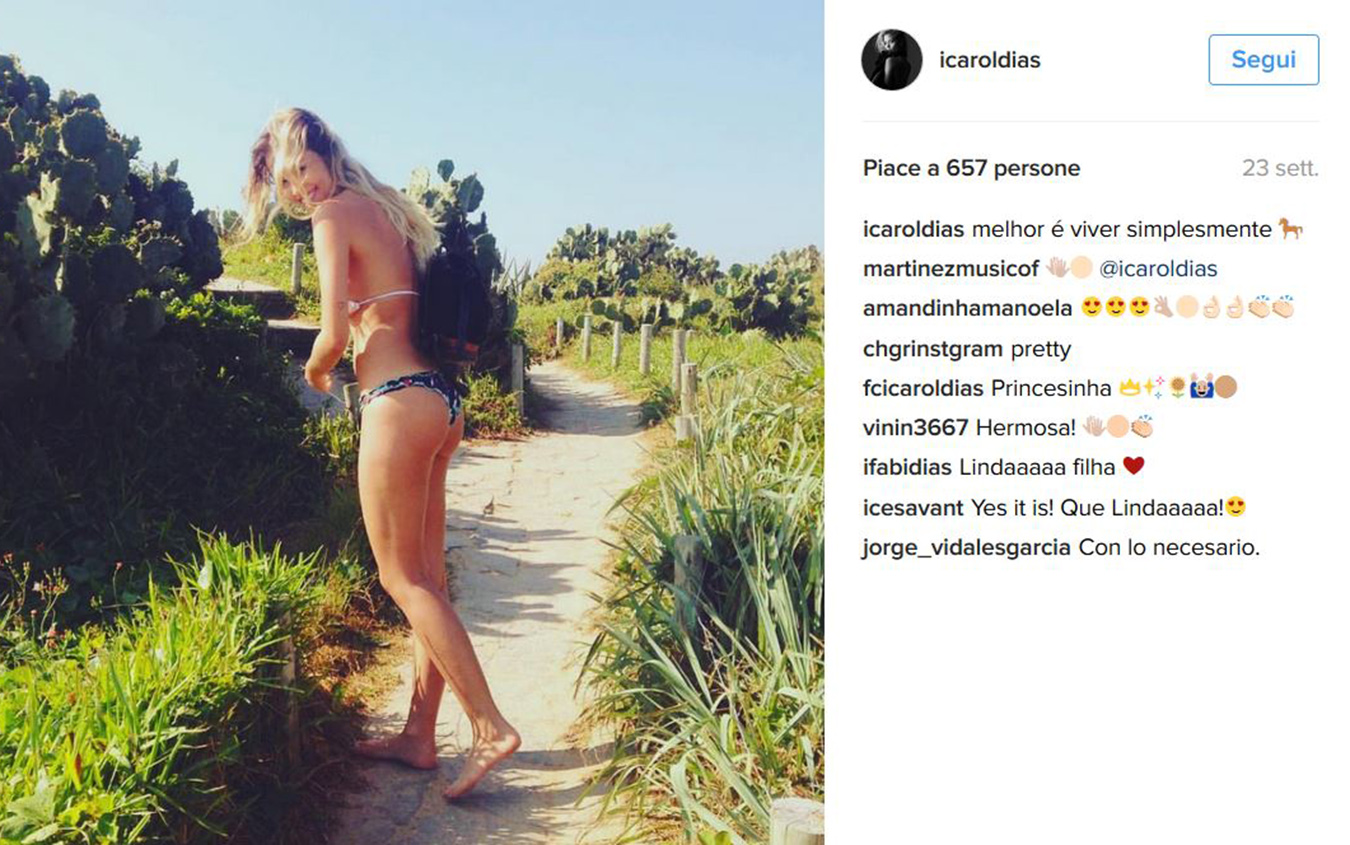Viewport: 1350px width, 845px height.
Task: Click the heart-eyes emoji in icesavant comment
Action: (x=1235, y=507)
